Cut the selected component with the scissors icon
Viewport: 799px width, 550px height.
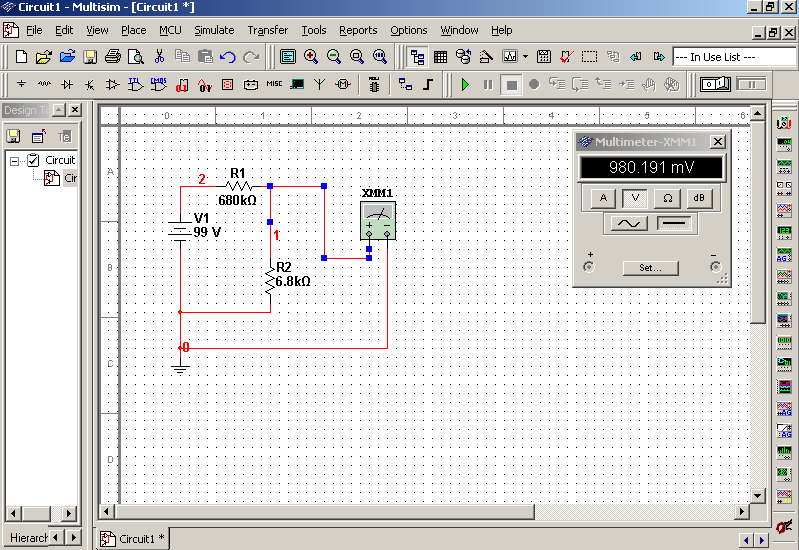159,57
